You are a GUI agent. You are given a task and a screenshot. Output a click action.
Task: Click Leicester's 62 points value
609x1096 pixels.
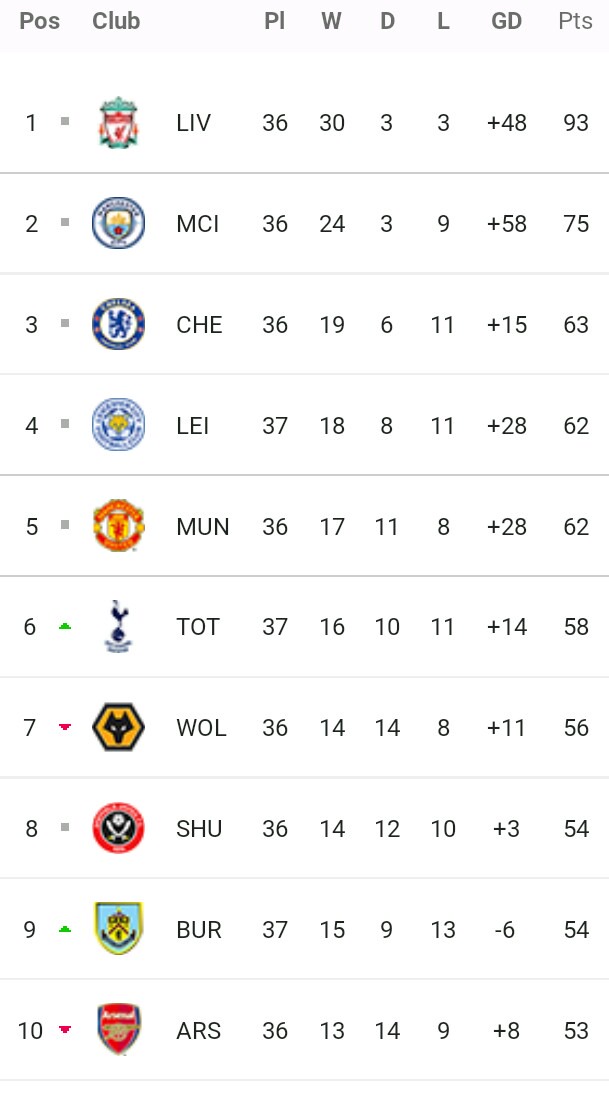(576, 425)
